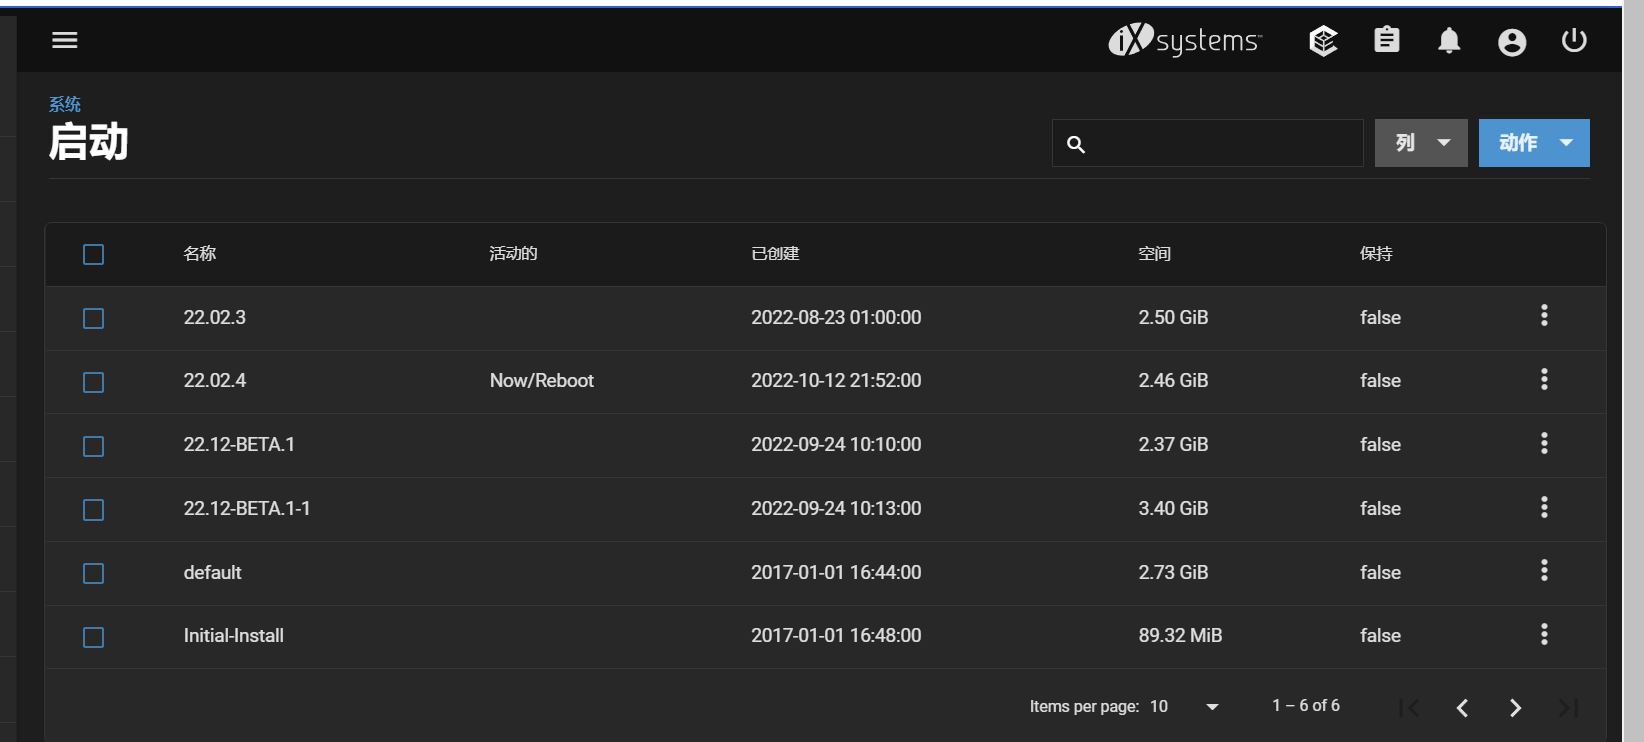This screenshot has height=742, width=1644.
Task: Open options menu for 22.02.4 row
Action: [x=1544, y=380]
